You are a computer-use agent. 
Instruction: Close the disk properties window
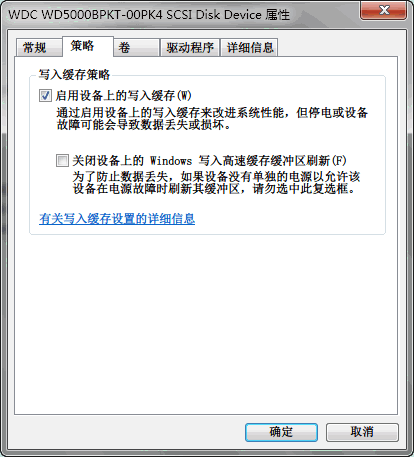point(384,11)
